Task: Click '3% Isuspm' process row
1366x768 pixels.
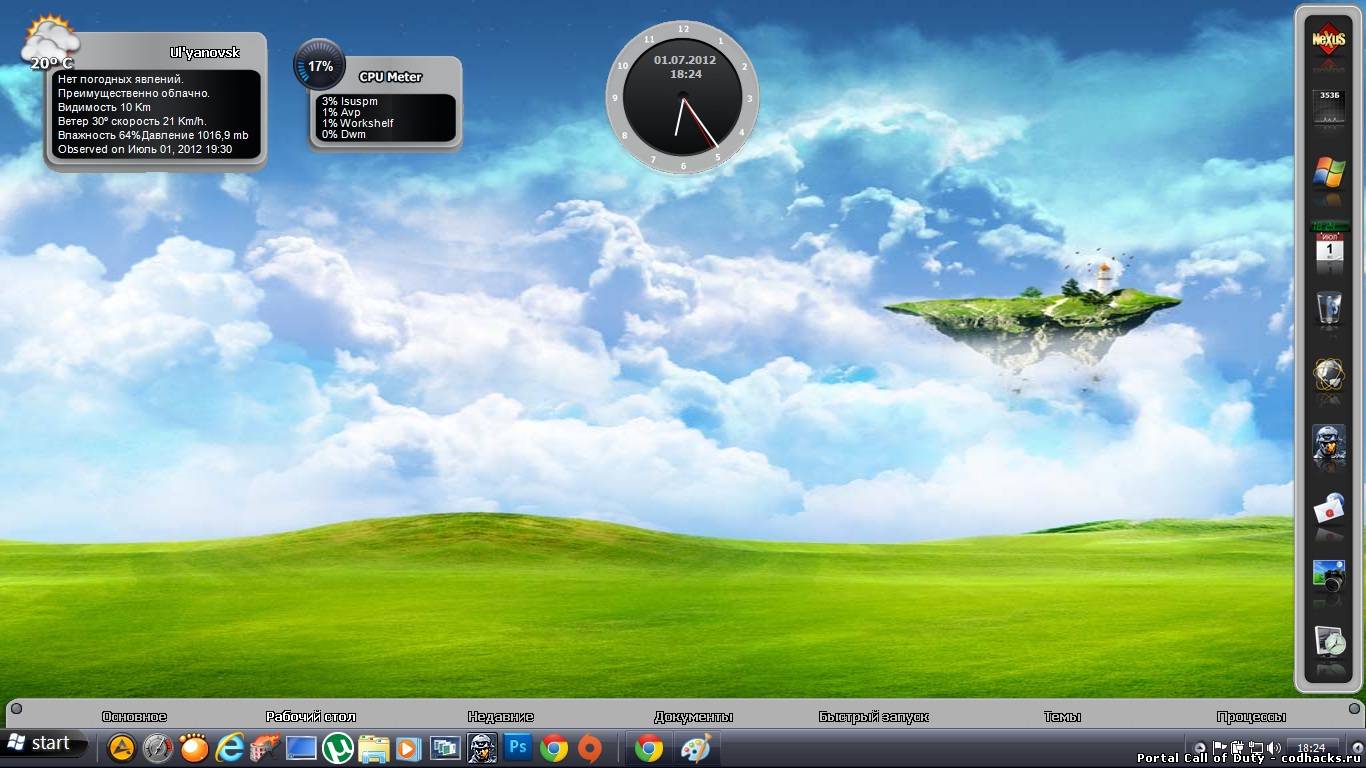Action: 350,101
